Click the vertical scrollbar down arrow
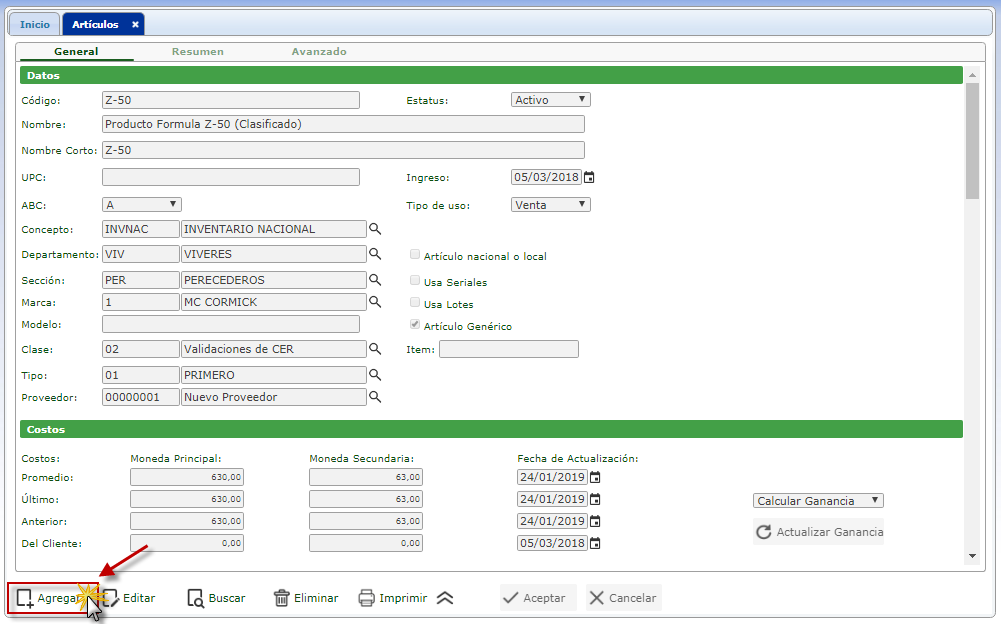 [x=972, y=556]
